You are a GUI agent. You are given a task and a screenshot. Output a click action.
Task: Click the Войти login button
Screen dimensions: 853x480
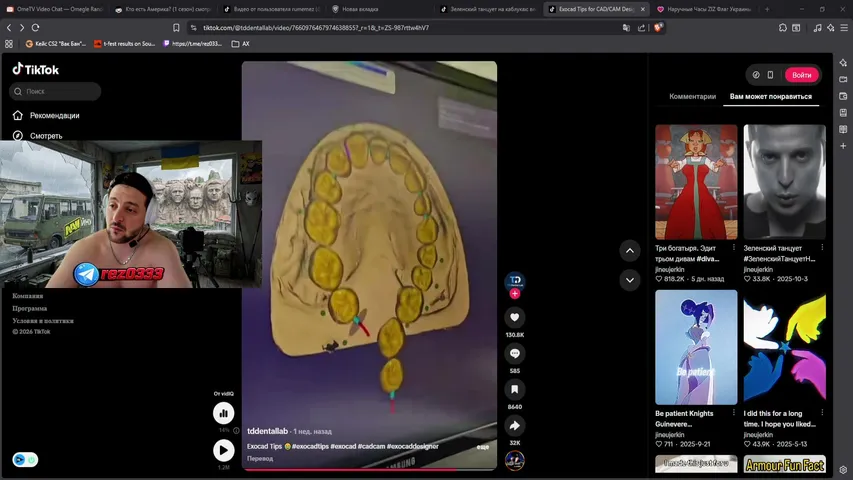[x=801, y=75]
